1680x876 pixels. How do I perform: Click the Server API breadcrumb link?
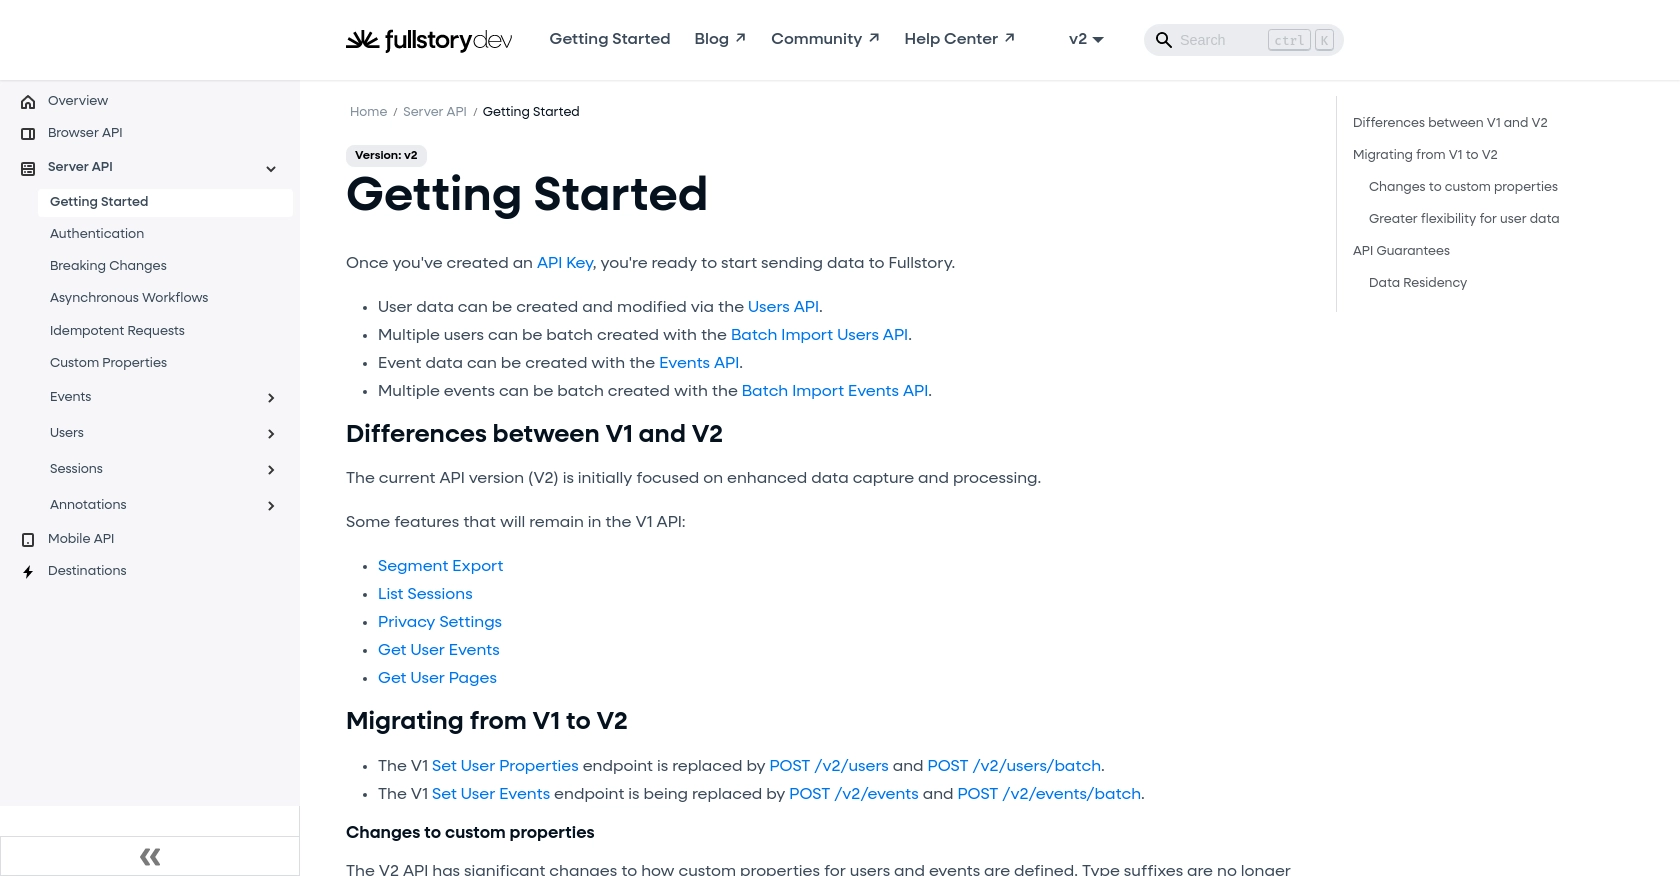[435, 112]
